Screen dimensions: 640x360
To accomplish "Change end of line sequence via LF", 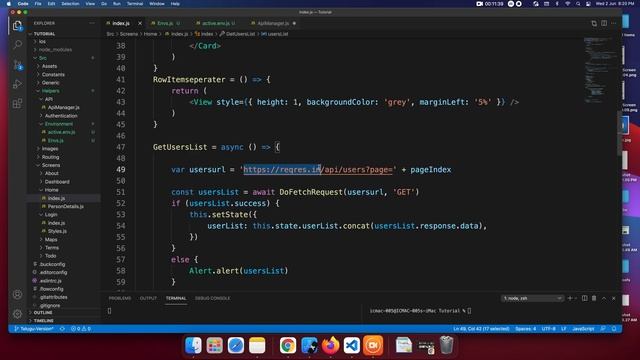I will pos(564,329).
